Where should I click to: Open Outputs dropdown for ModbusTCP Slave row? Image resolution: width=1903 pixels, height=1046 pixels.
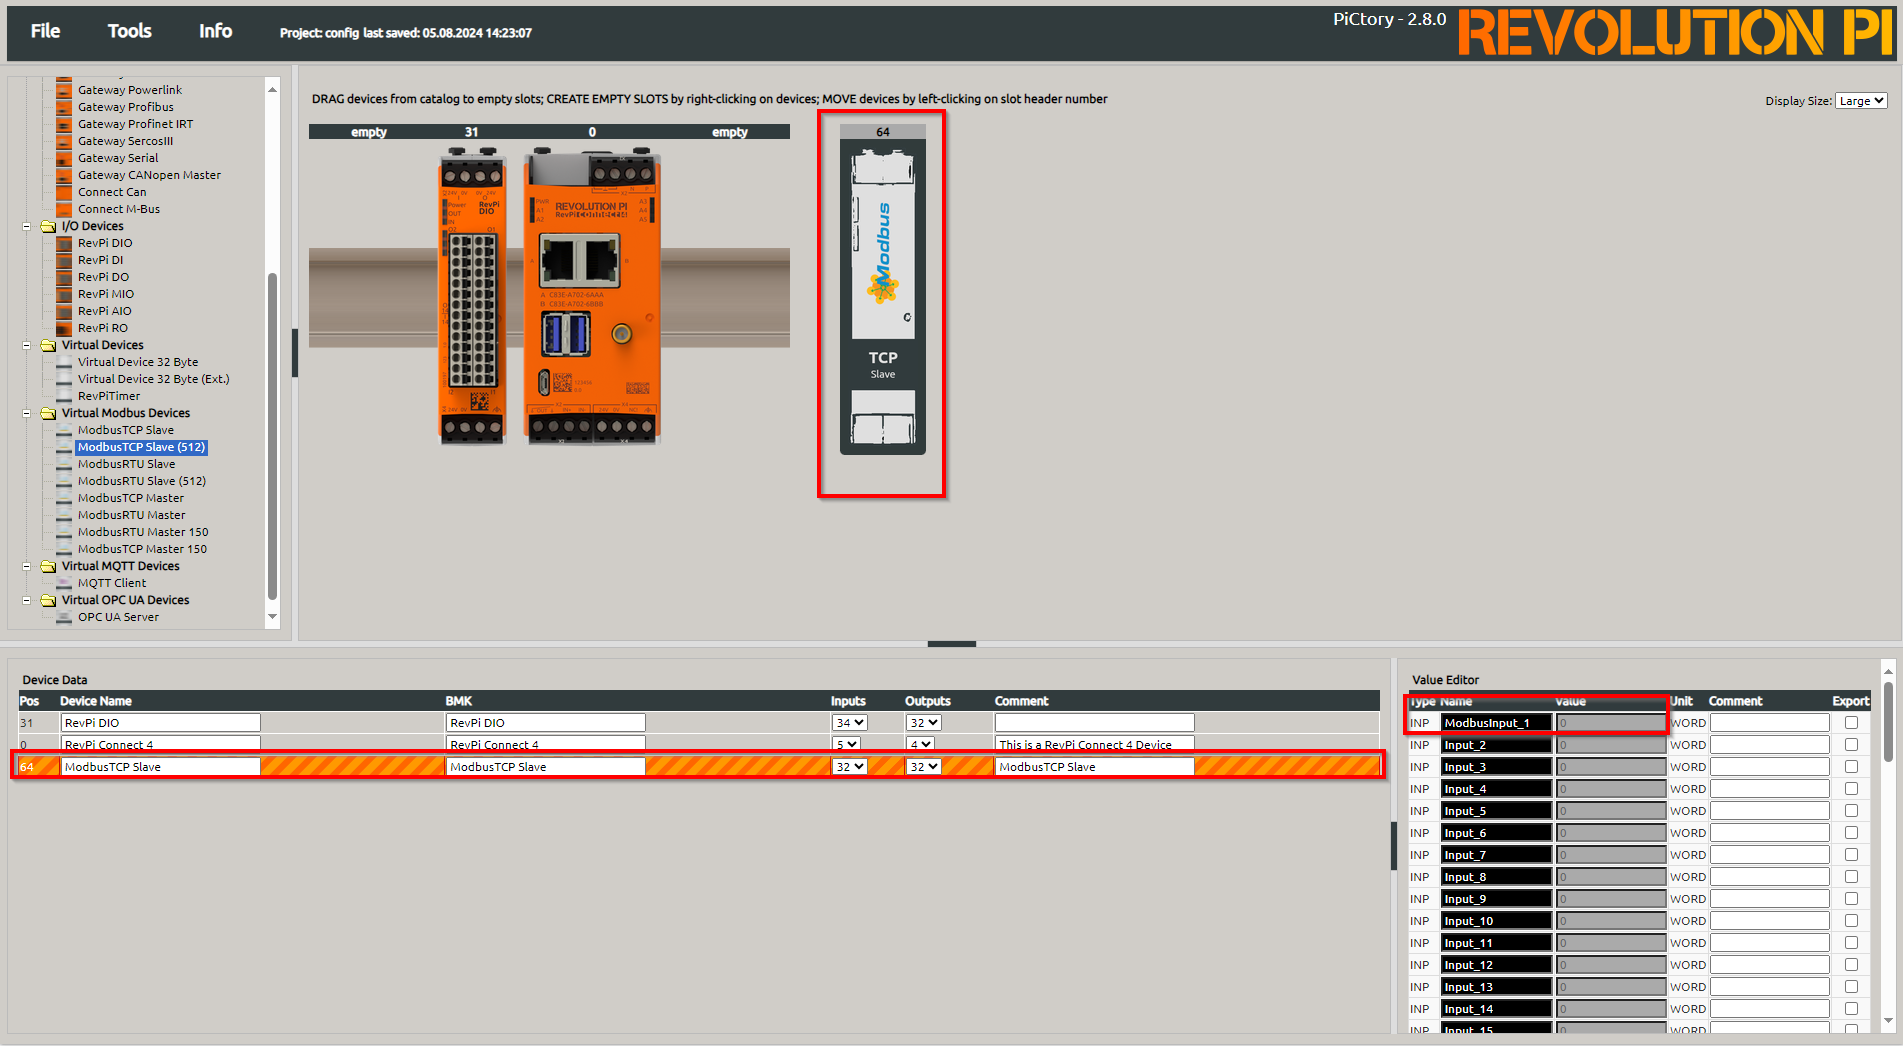click(x=923, y=767)
